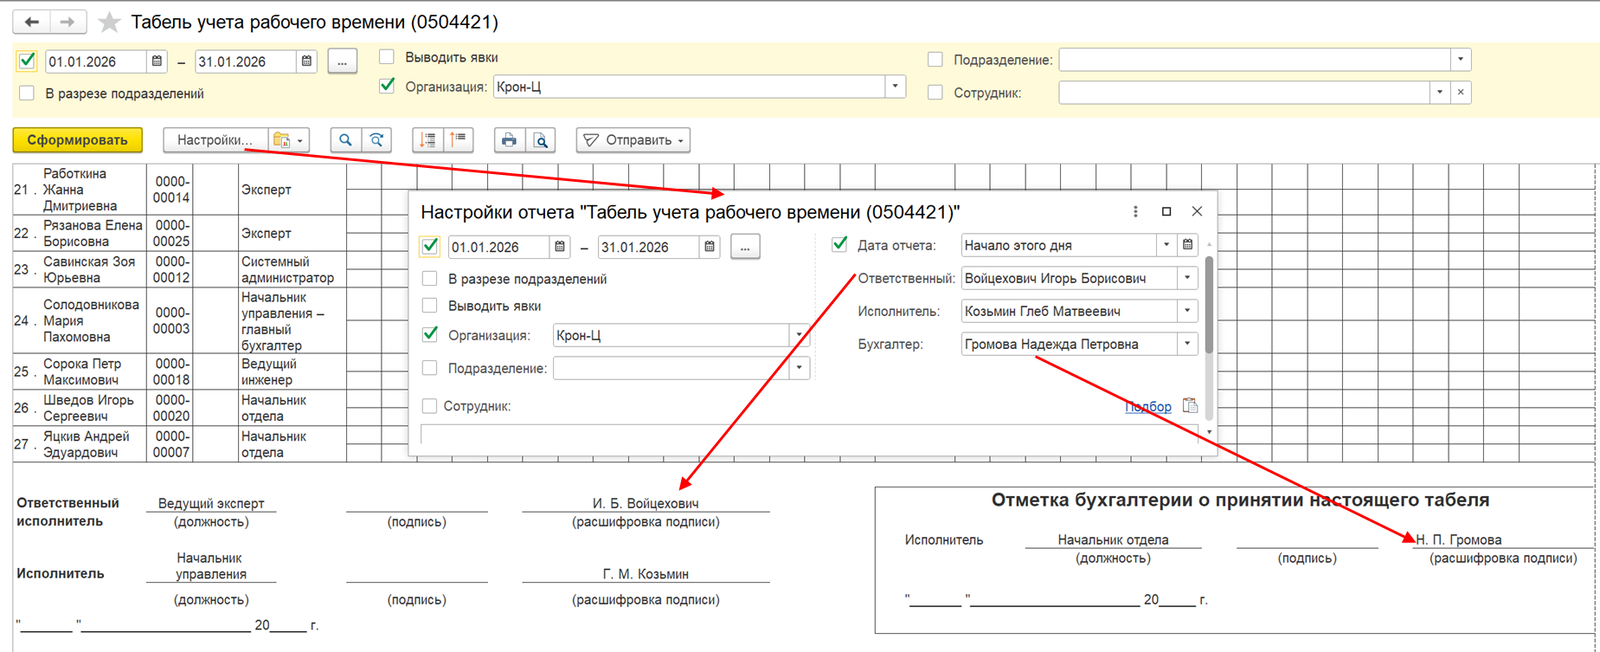Click the paste-from-clipboard icon next to Подбор
This screenshot has height=652, width=1600.
coord(1190,405)
